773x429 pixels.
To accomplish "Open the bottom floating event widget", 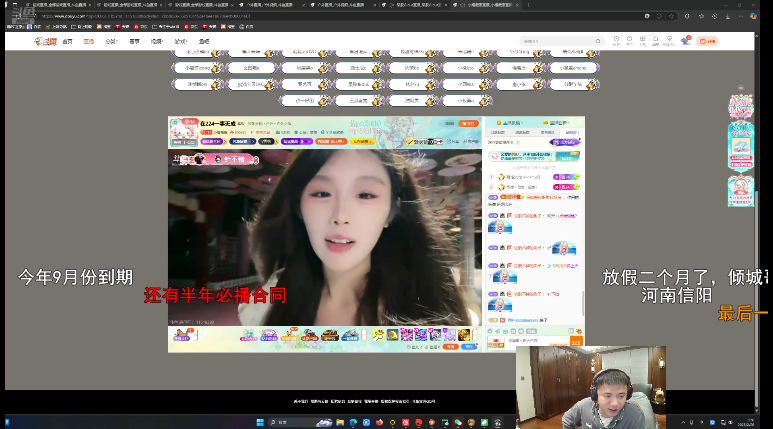I will point(741,191).
